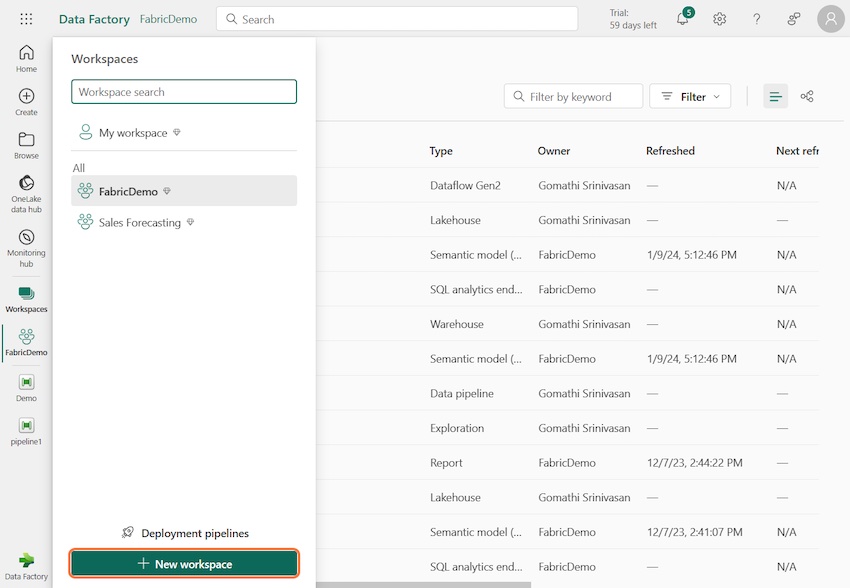Image resolution: width=850 pixels, height=588 pixels.
Task: Click the top Search box
Action: pos(397,19)
